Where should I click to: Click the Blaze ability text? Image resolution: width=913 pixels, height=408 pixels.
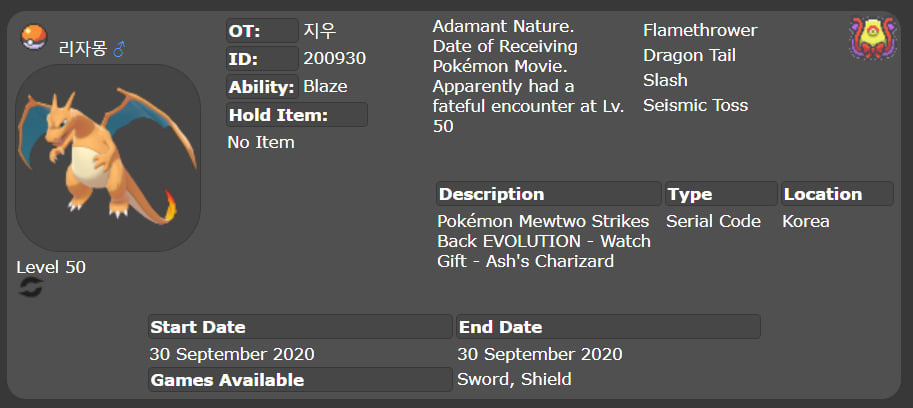(325, 87)
